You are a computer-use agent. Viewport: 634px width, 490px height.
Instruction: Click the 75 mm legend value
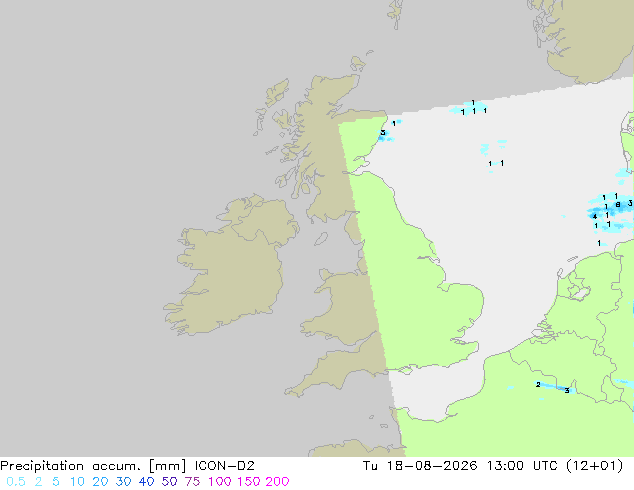click(192, 482)
